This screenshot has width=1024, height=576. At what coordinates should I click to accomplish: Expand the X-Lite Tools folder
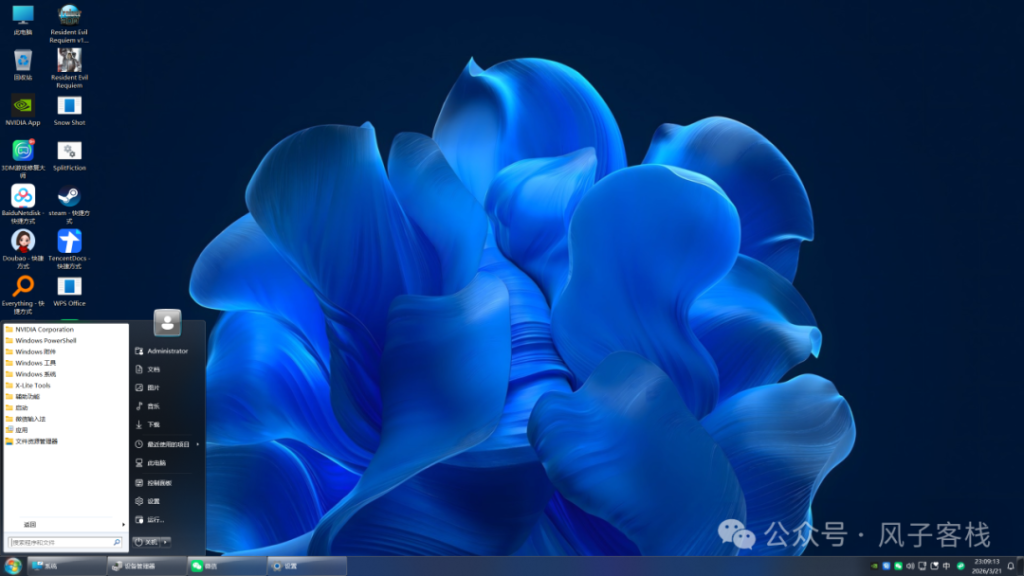(x=33, y=385)
